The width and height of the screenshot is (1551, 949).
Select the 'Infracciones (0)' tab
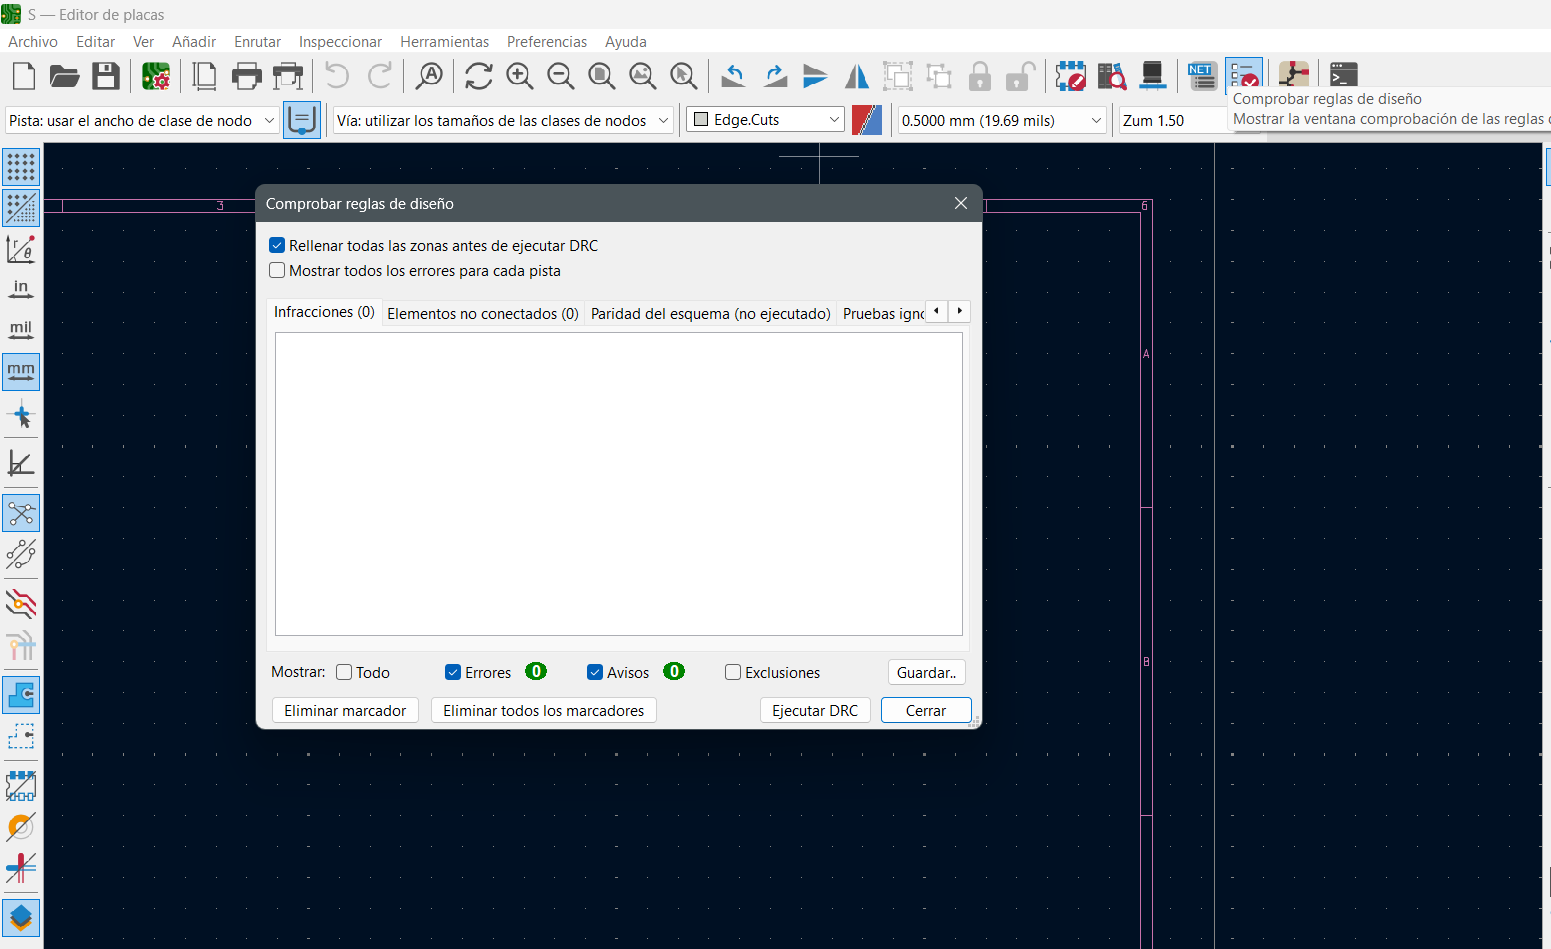324,312
